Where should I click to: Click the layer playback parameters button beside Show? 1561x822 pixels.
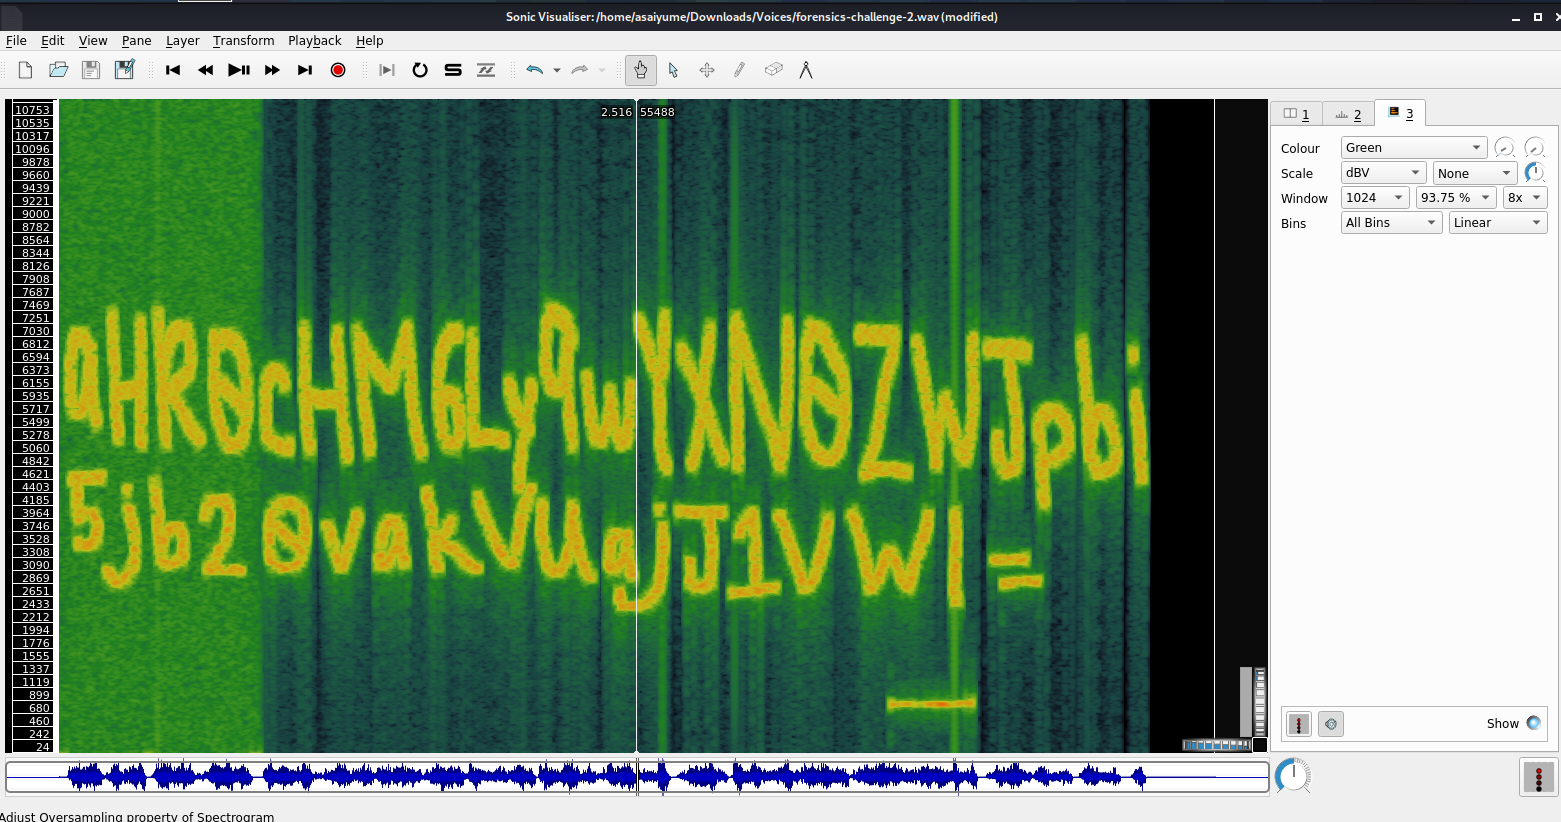[x=1330, y=724]
